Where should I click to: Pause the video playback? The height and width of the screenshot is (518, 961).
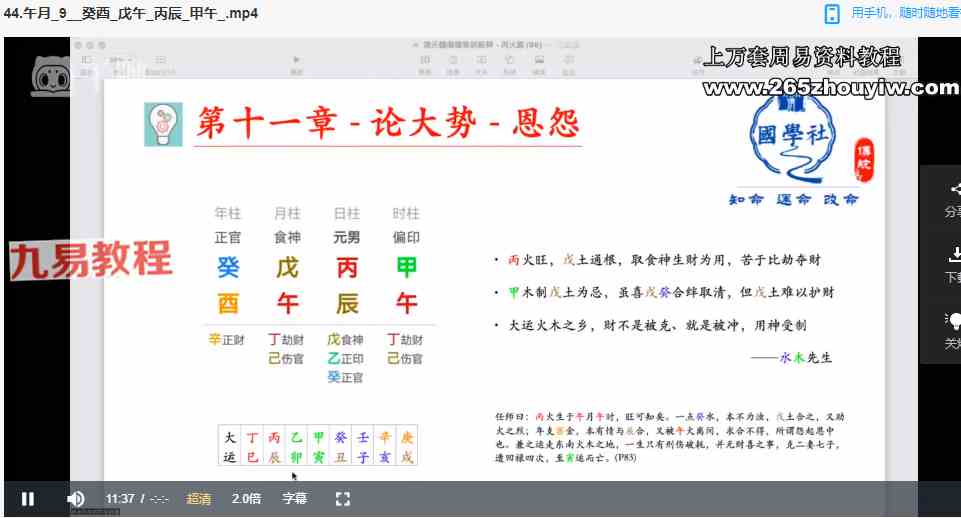point(28,499)
